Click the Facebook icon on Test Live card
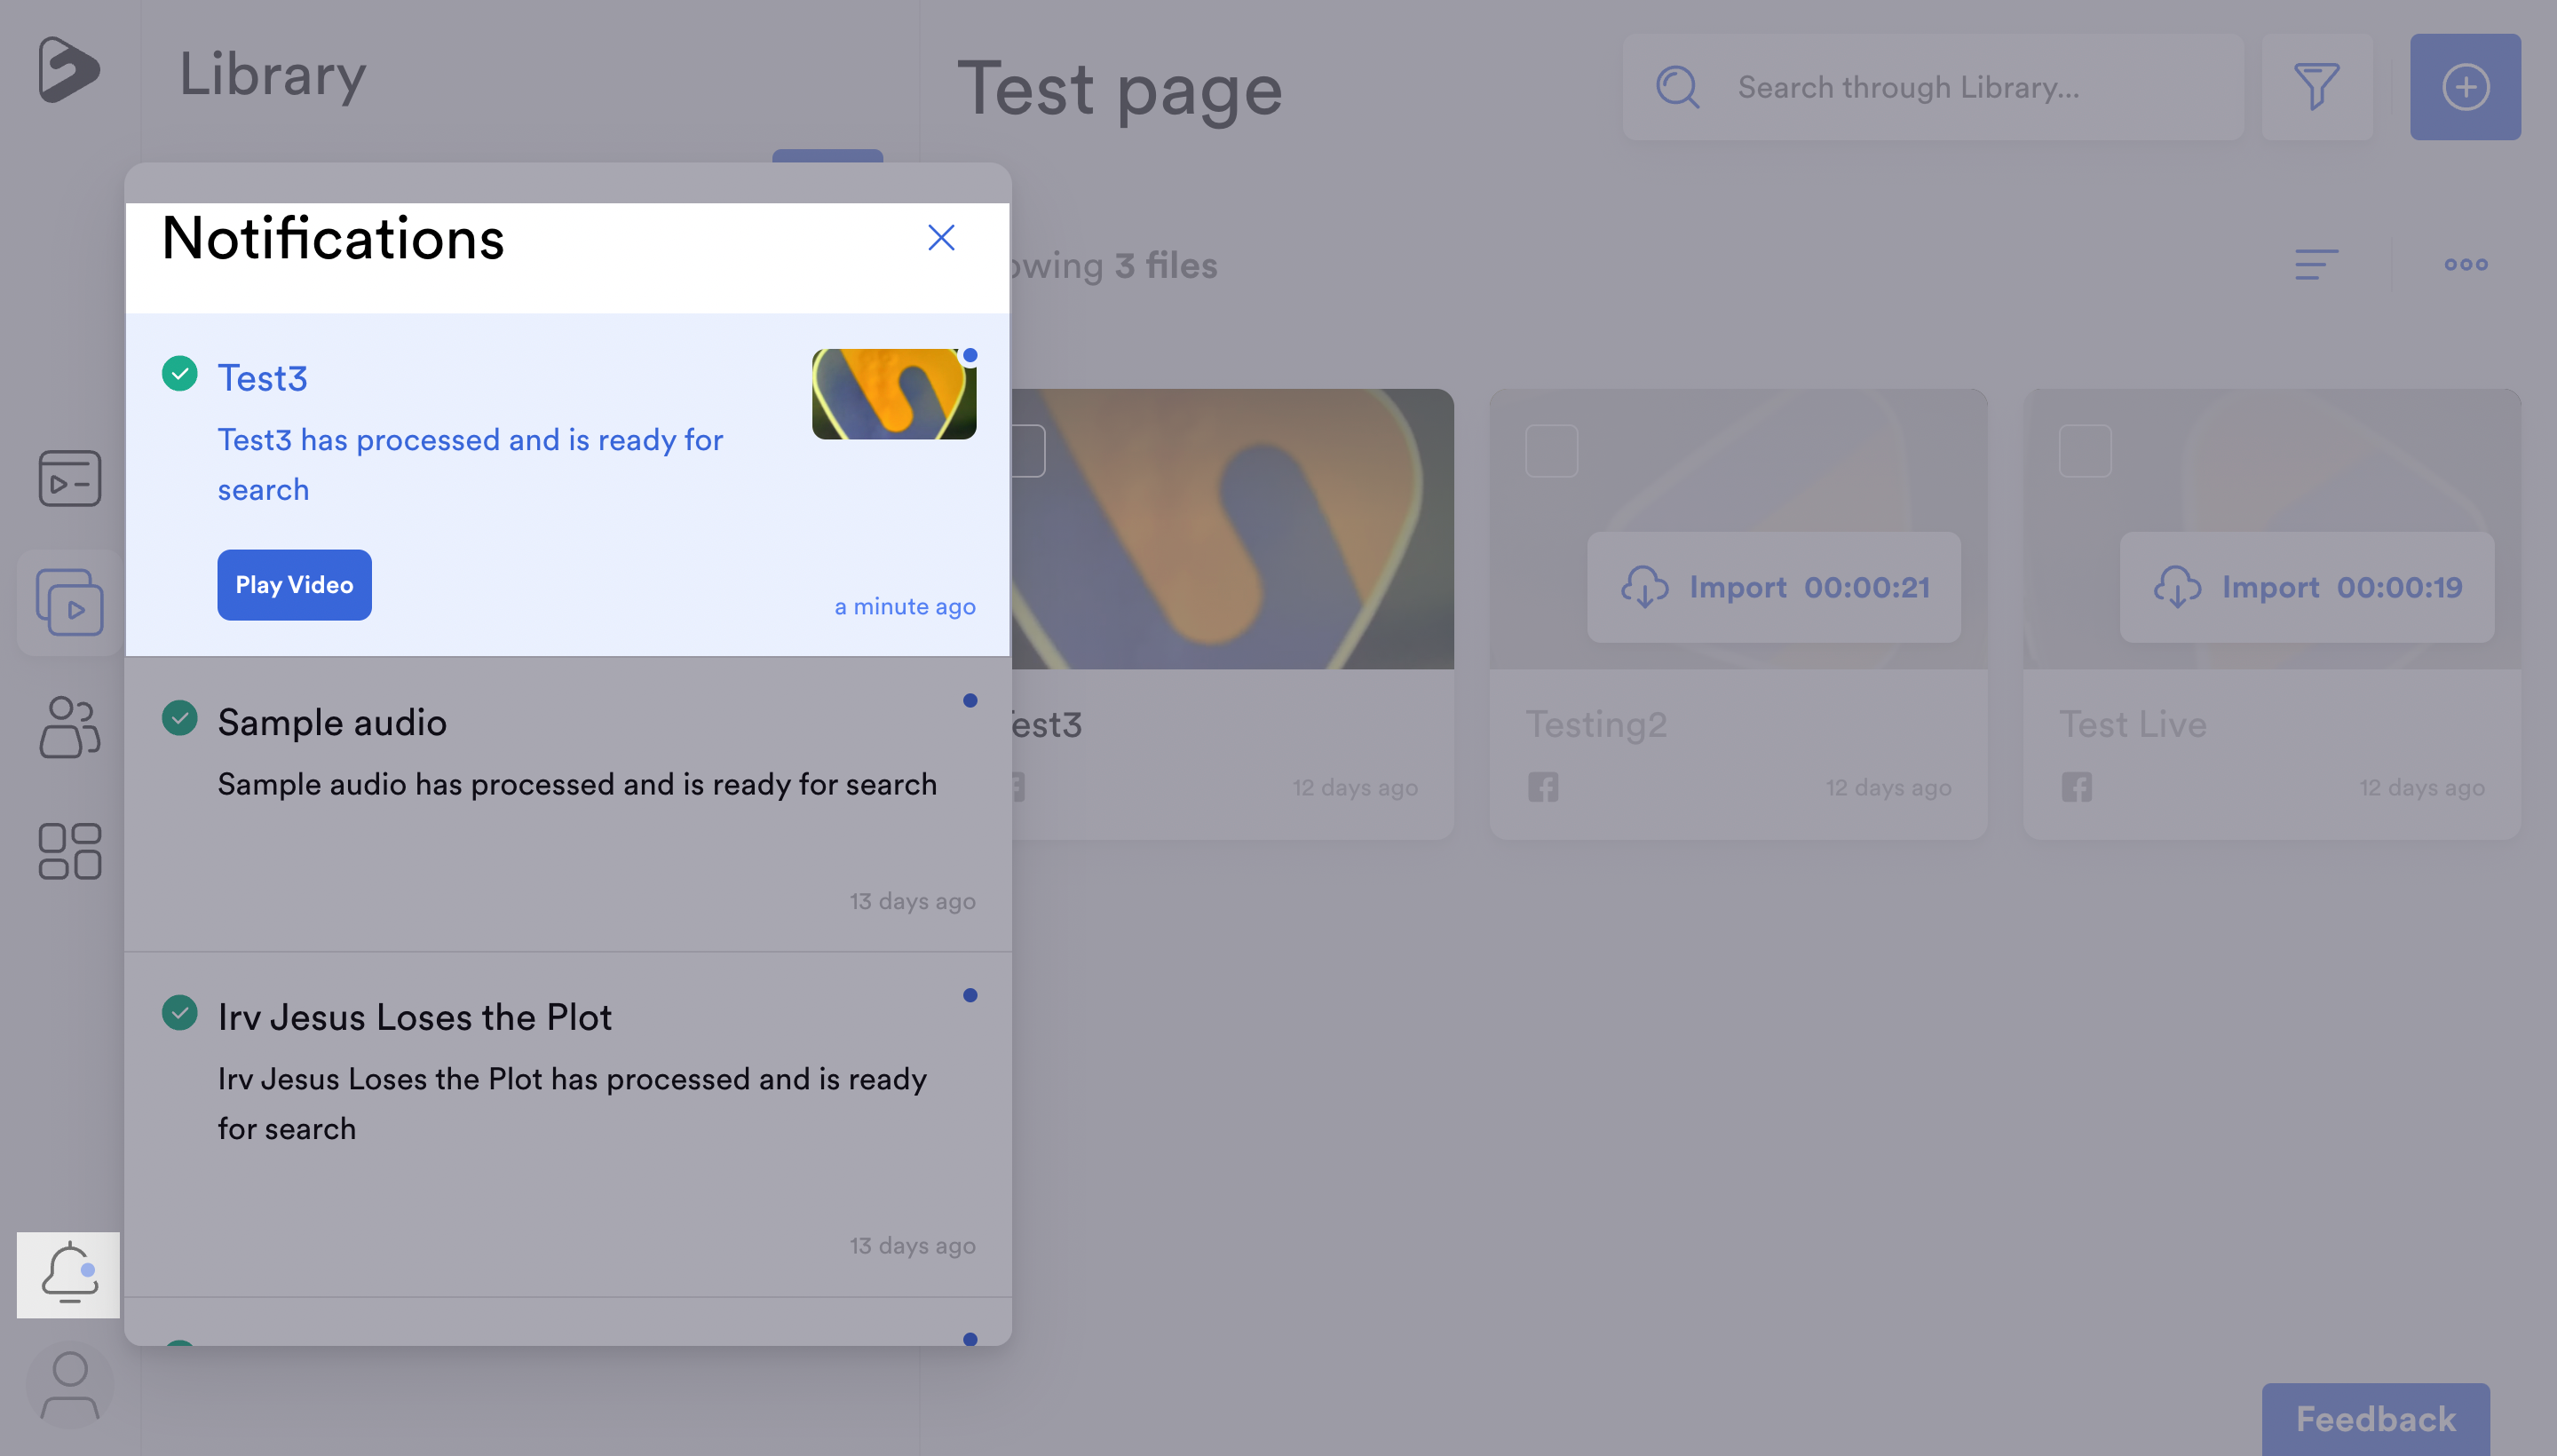Image resolution: width=2557 pixels, height=1456 pixels. click(x=2076, y=787)
